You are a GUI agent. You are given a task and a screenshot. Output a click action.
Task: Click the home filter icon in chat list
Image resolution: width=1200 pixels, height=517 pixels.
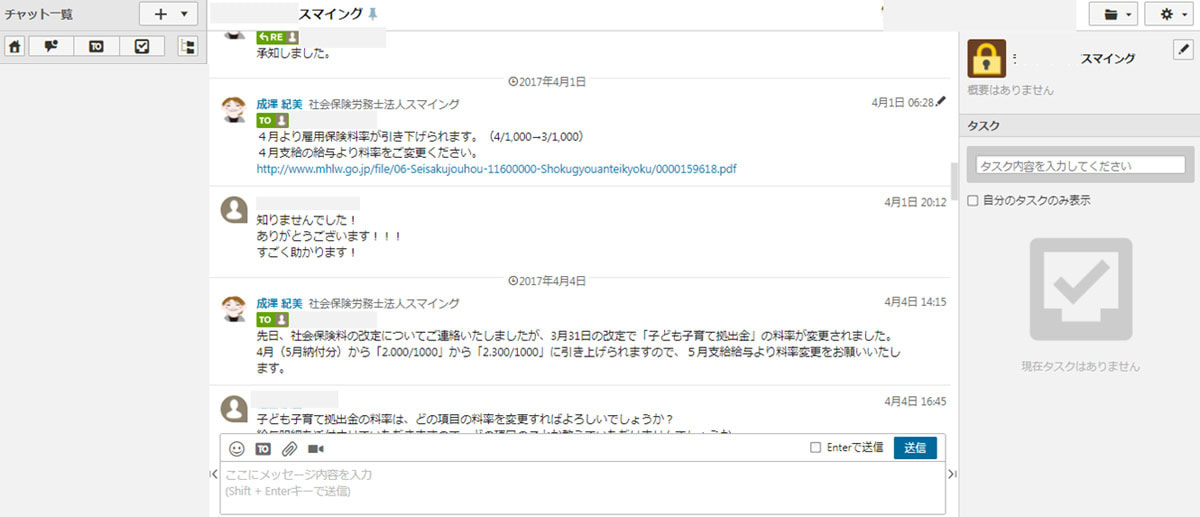click(15, 46)
